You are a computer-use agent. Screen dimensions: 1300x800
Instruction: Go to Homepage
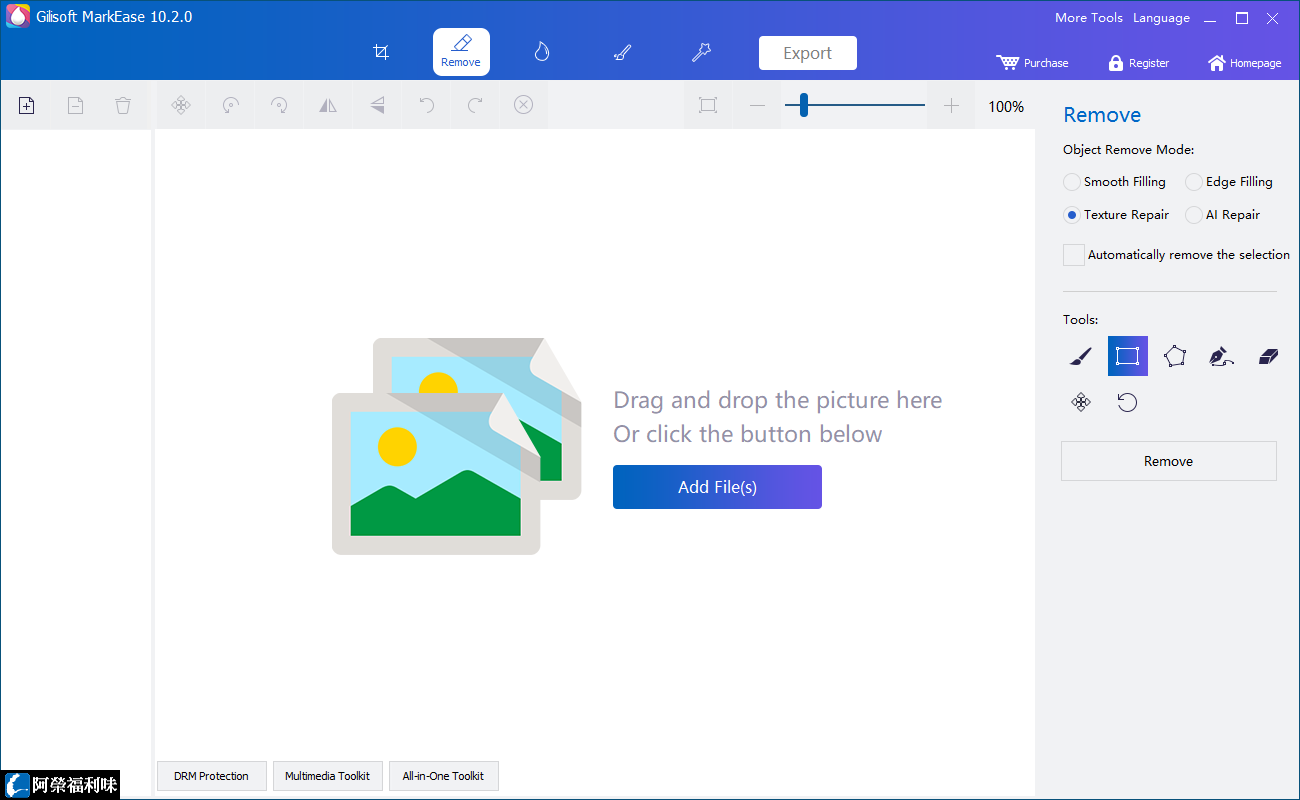point(1244,62)
